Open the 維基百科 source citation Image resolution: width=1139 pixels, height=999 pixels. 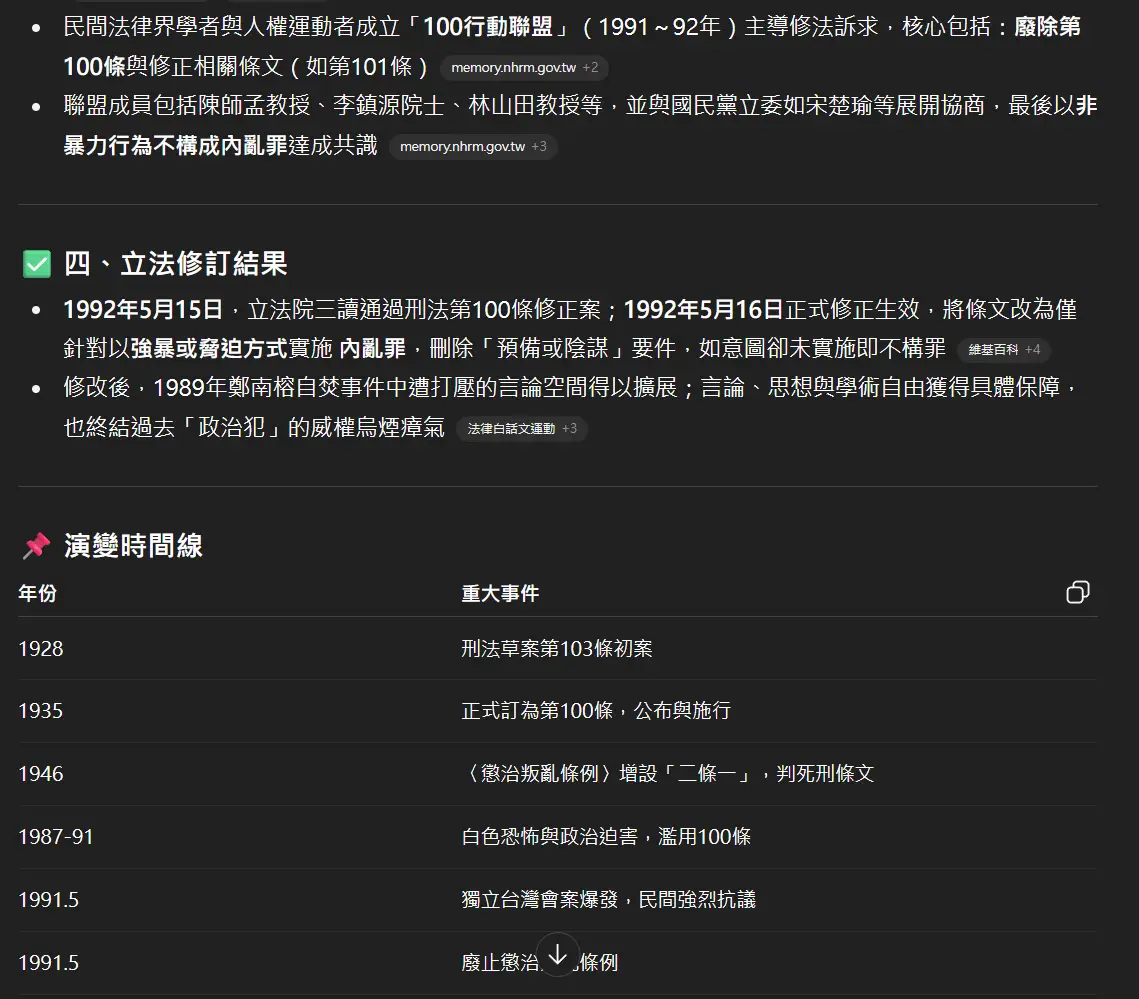(996, 349)
